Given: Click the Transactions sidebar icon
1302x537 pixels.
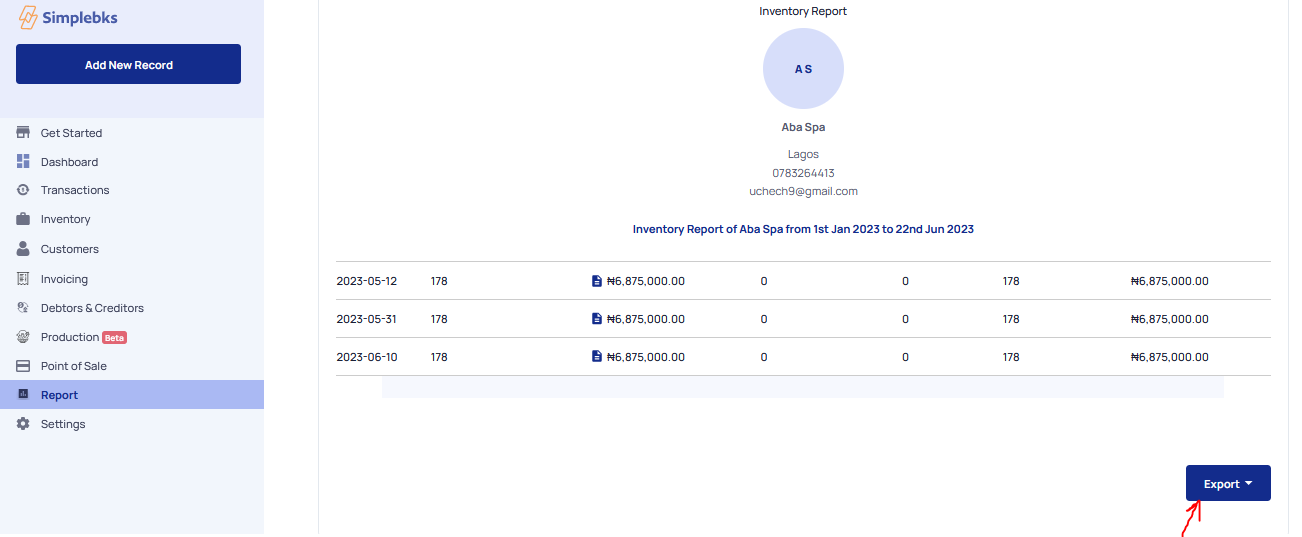Looking at the screenshot, I should click(x=23, y=190).
